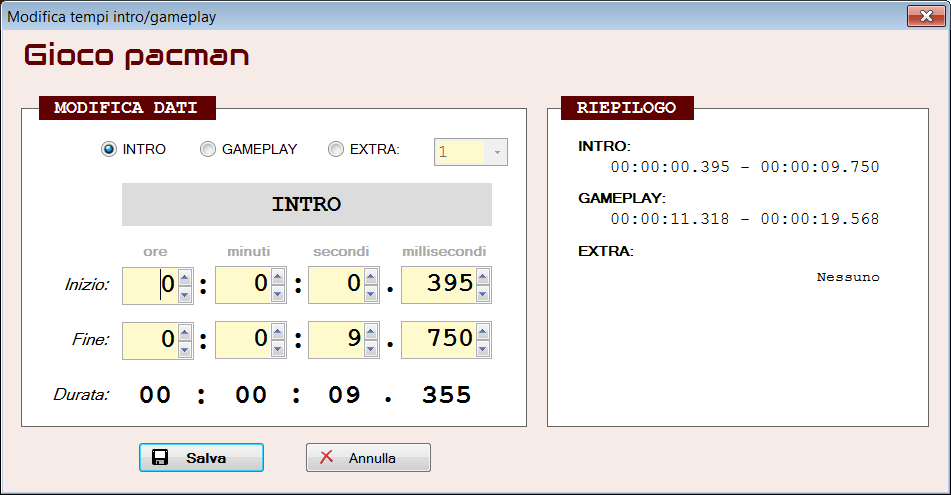Click the Salva button

pyautogui.click(x=201, y=458)
